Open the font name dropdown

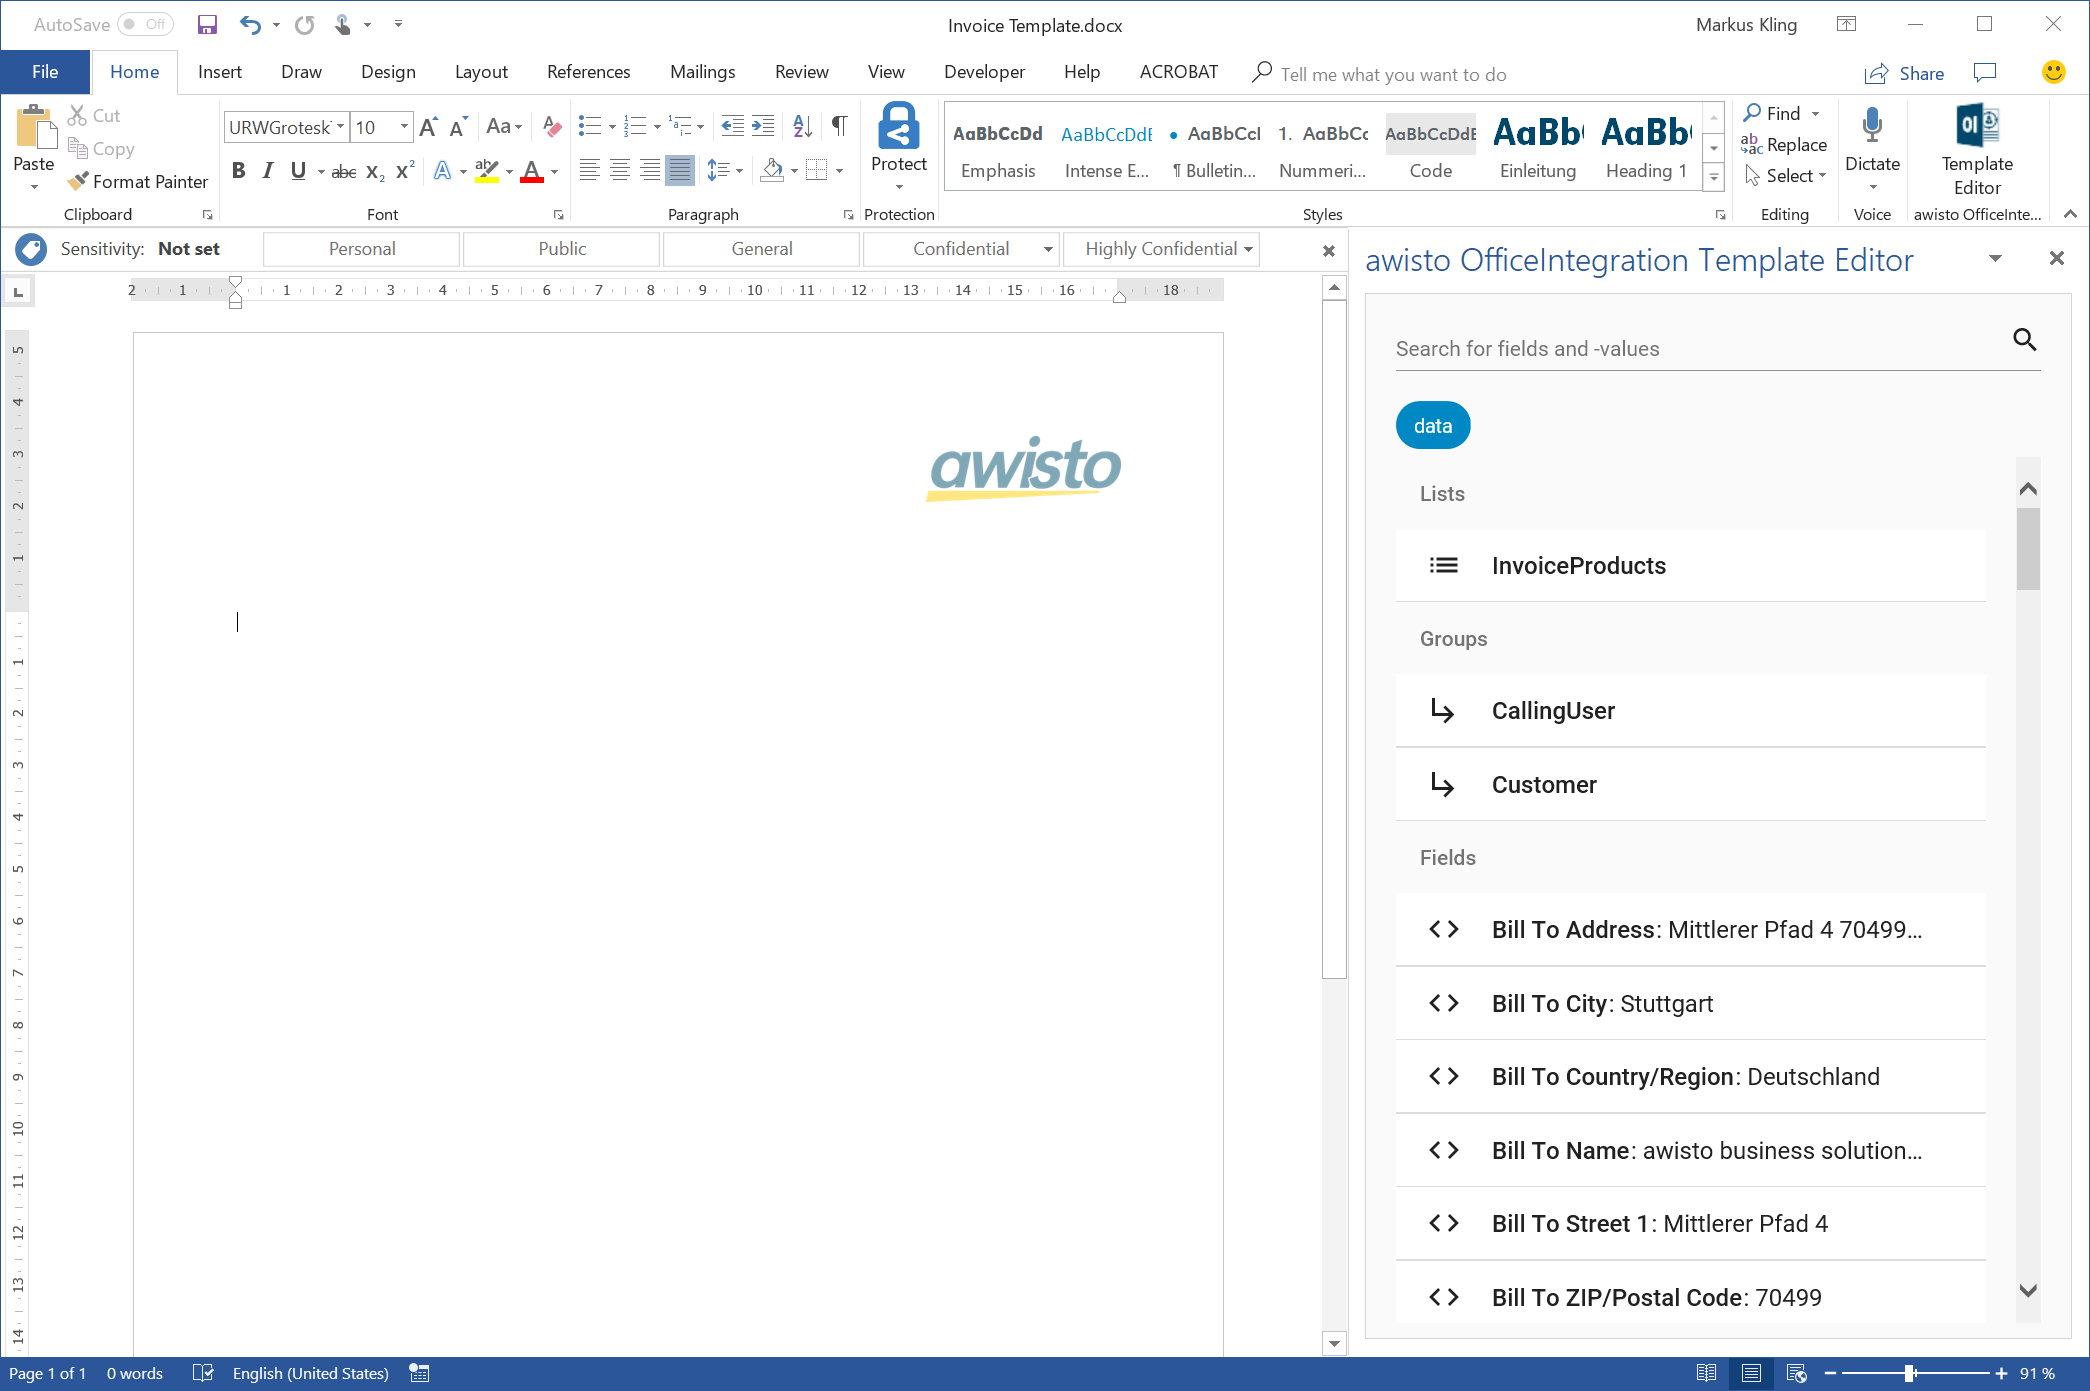(341, 127)
